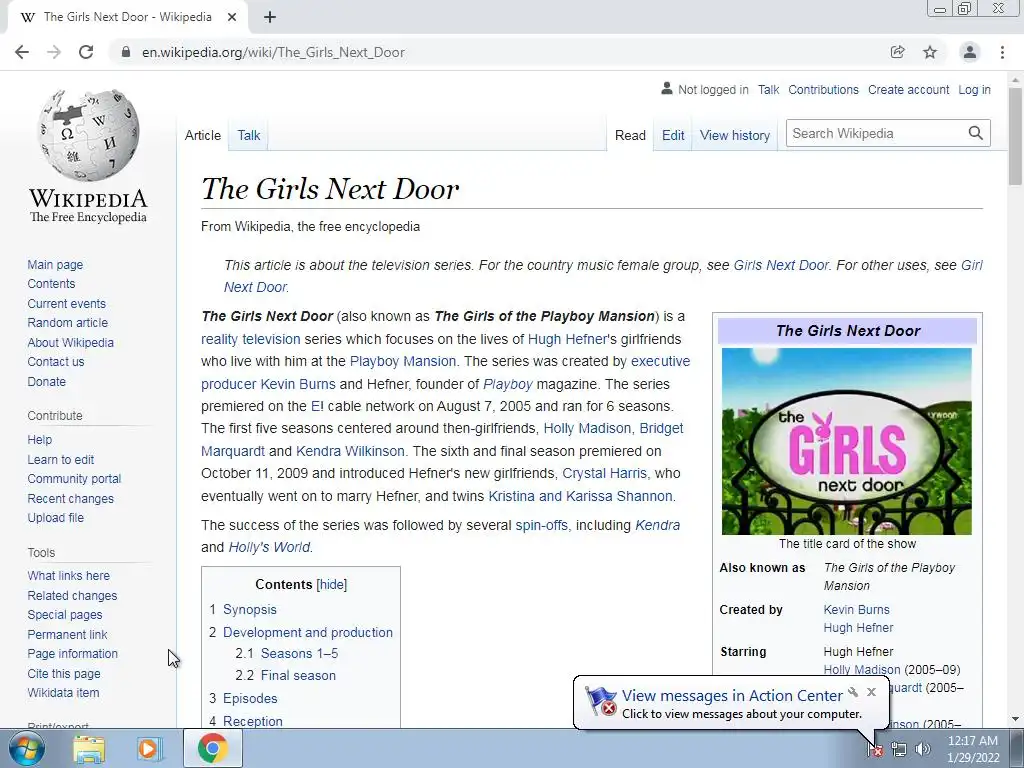Click the site lock icon in address bar
Screen dimensions: 1024x768
click(126, 52)
